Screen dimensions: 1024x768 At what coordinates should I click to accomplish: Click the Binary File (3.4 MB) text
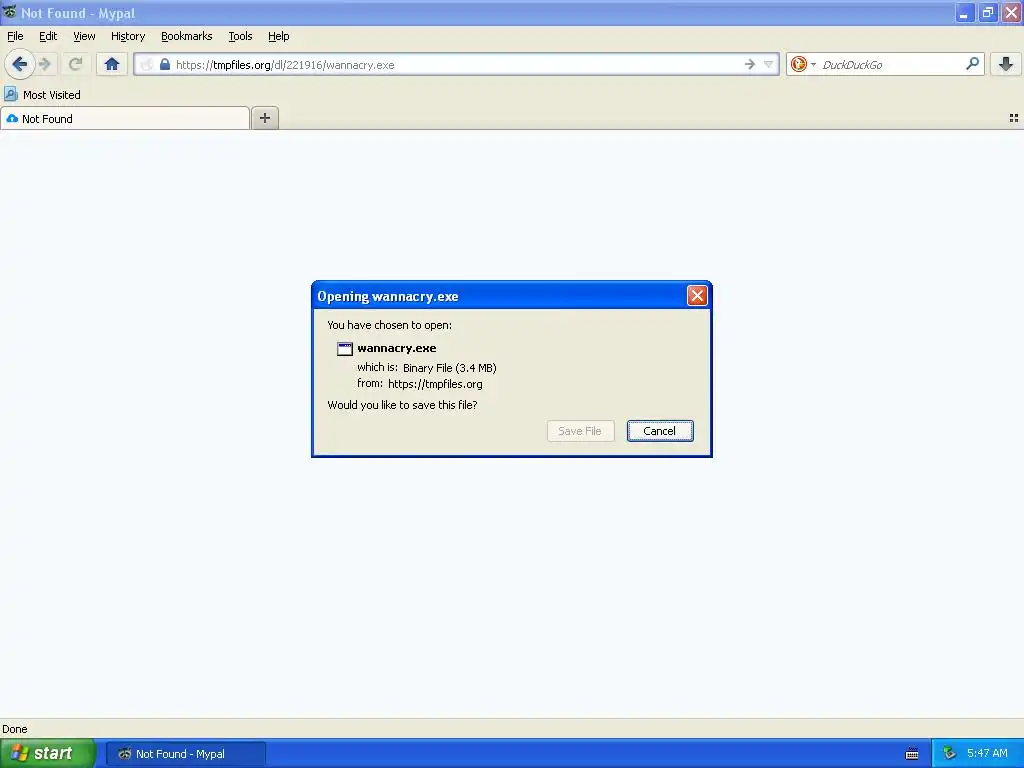pyautogui.click(x=449, y=368)
